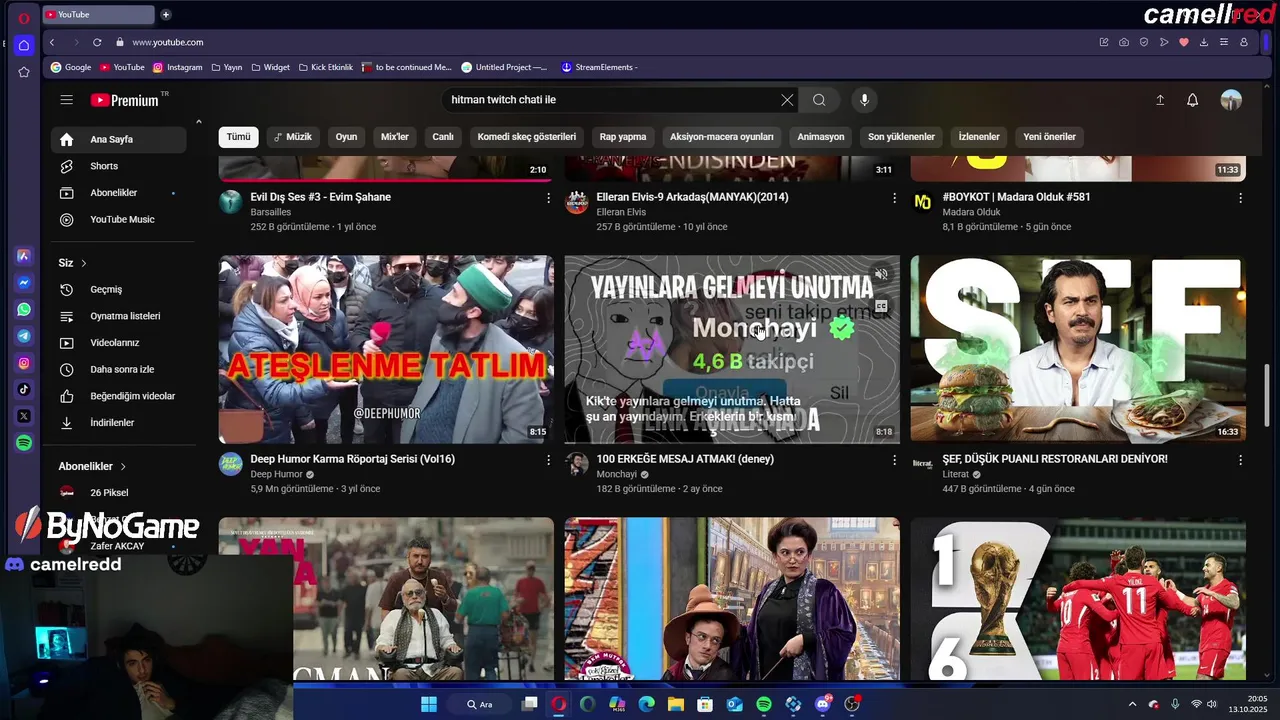Screen dimensions: 1280x720
Task: Select the Rap yapma filter chip
Action: (x=623, y=137)
